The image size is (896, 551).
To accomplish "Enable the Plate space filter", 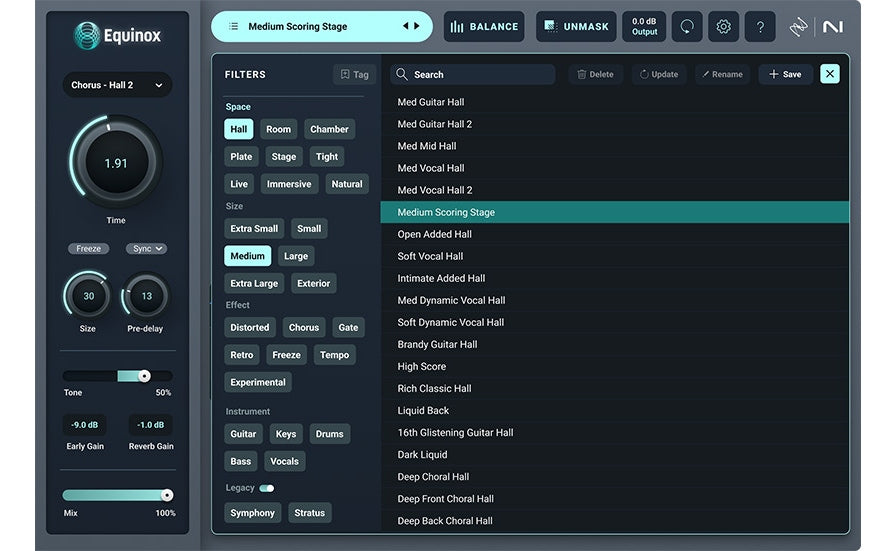I will pyautogui.click(x=241, y=157).
